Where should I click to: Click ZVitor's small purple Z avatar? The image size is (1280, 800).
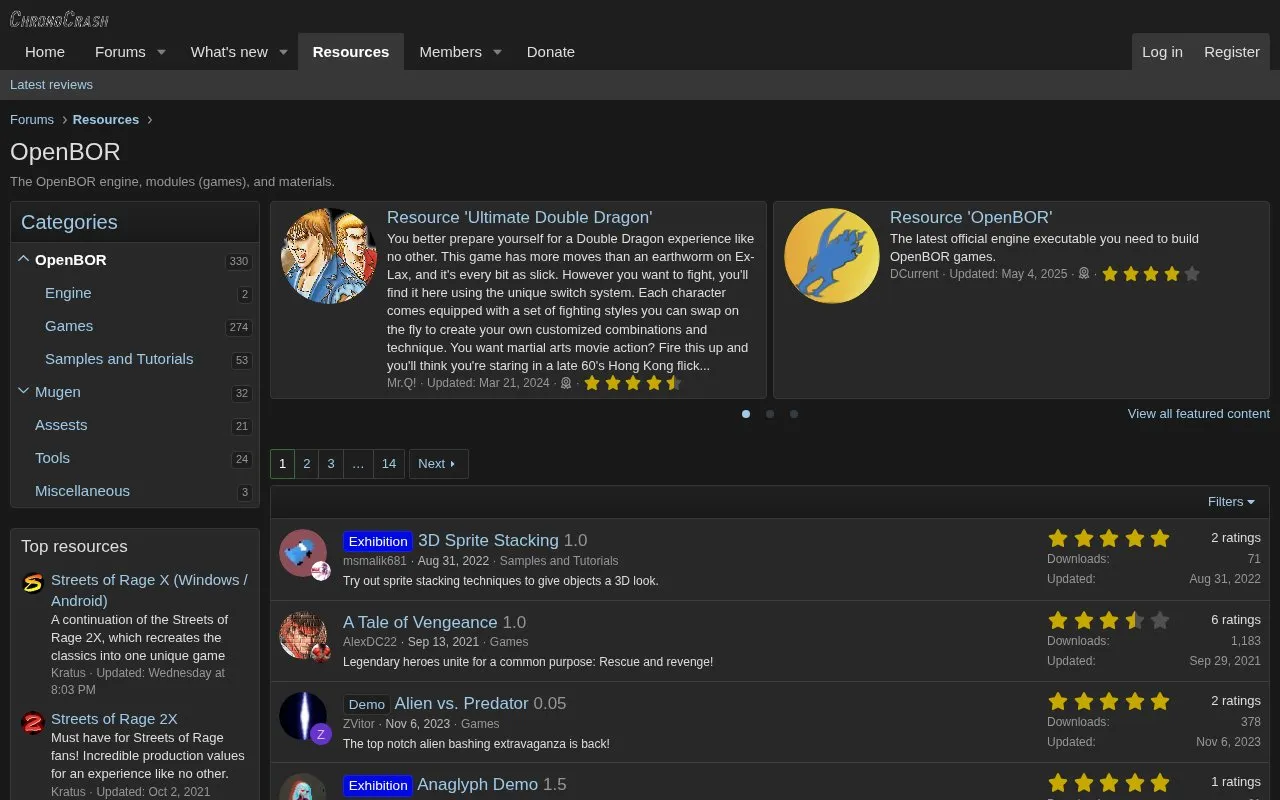(x=321, y=734)
